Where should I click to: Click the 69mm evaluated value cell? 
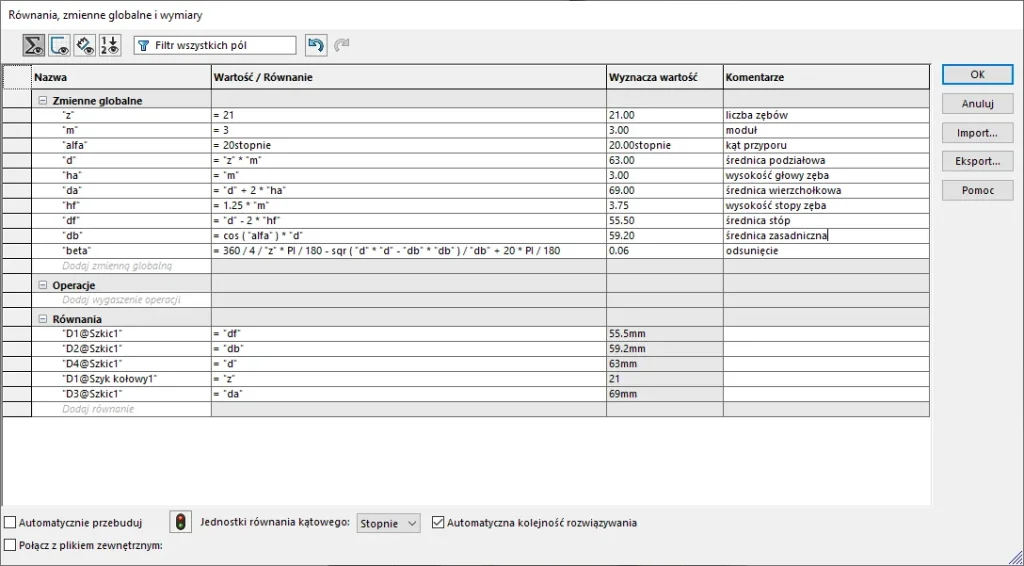coord(665,394)
